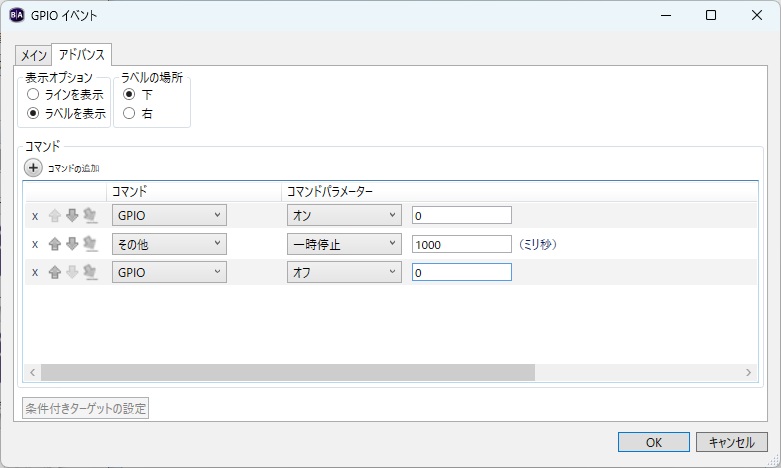Confirm with the OK button
Image resolution: width=781 pixels, height=468 pixels.
pos(653,442)
